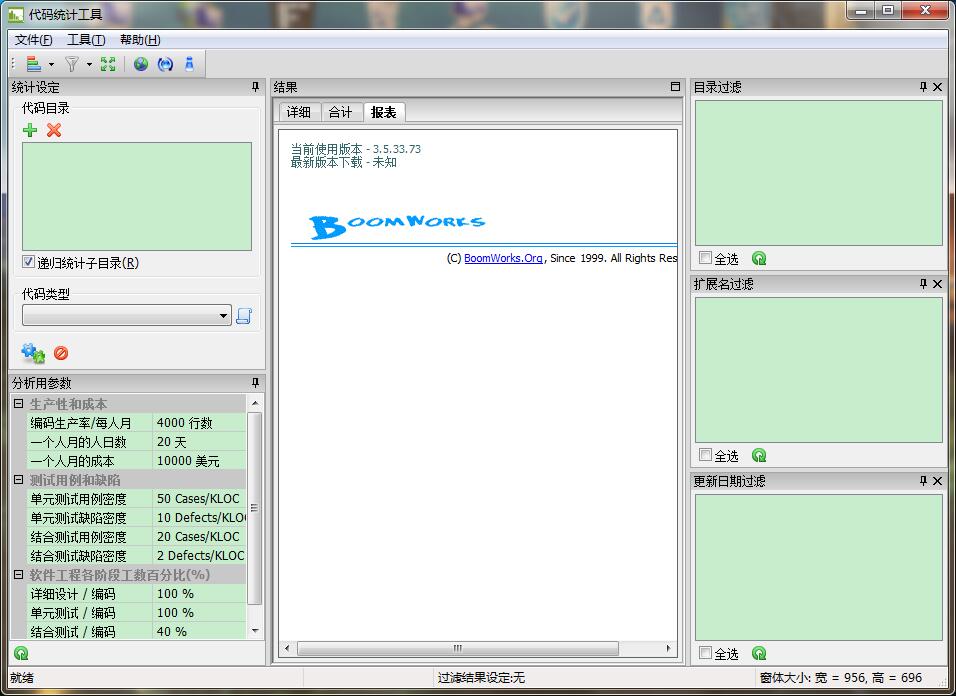Click the 编码生产率 value 4000 行数
The width and height of the screenshot is (956, 696).
tap(198, 423)
